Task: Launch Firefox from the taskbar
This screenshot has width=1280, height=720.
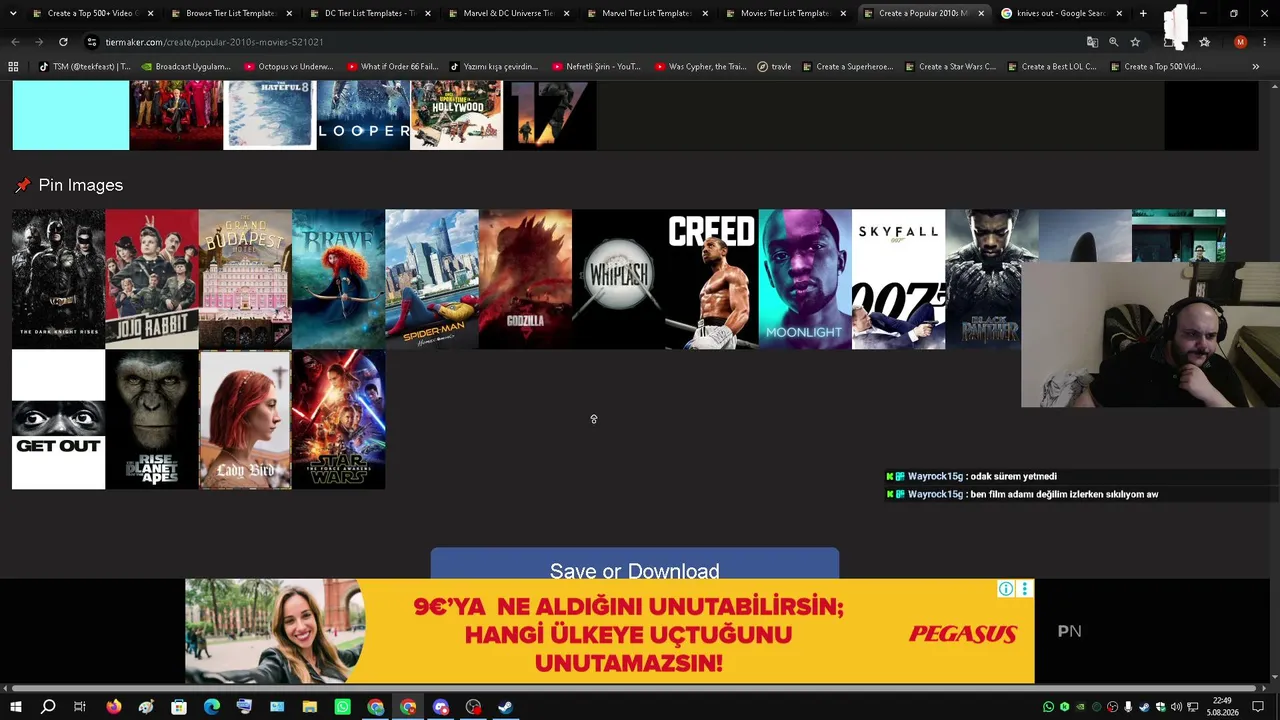Action: click(x=113, y=707)
